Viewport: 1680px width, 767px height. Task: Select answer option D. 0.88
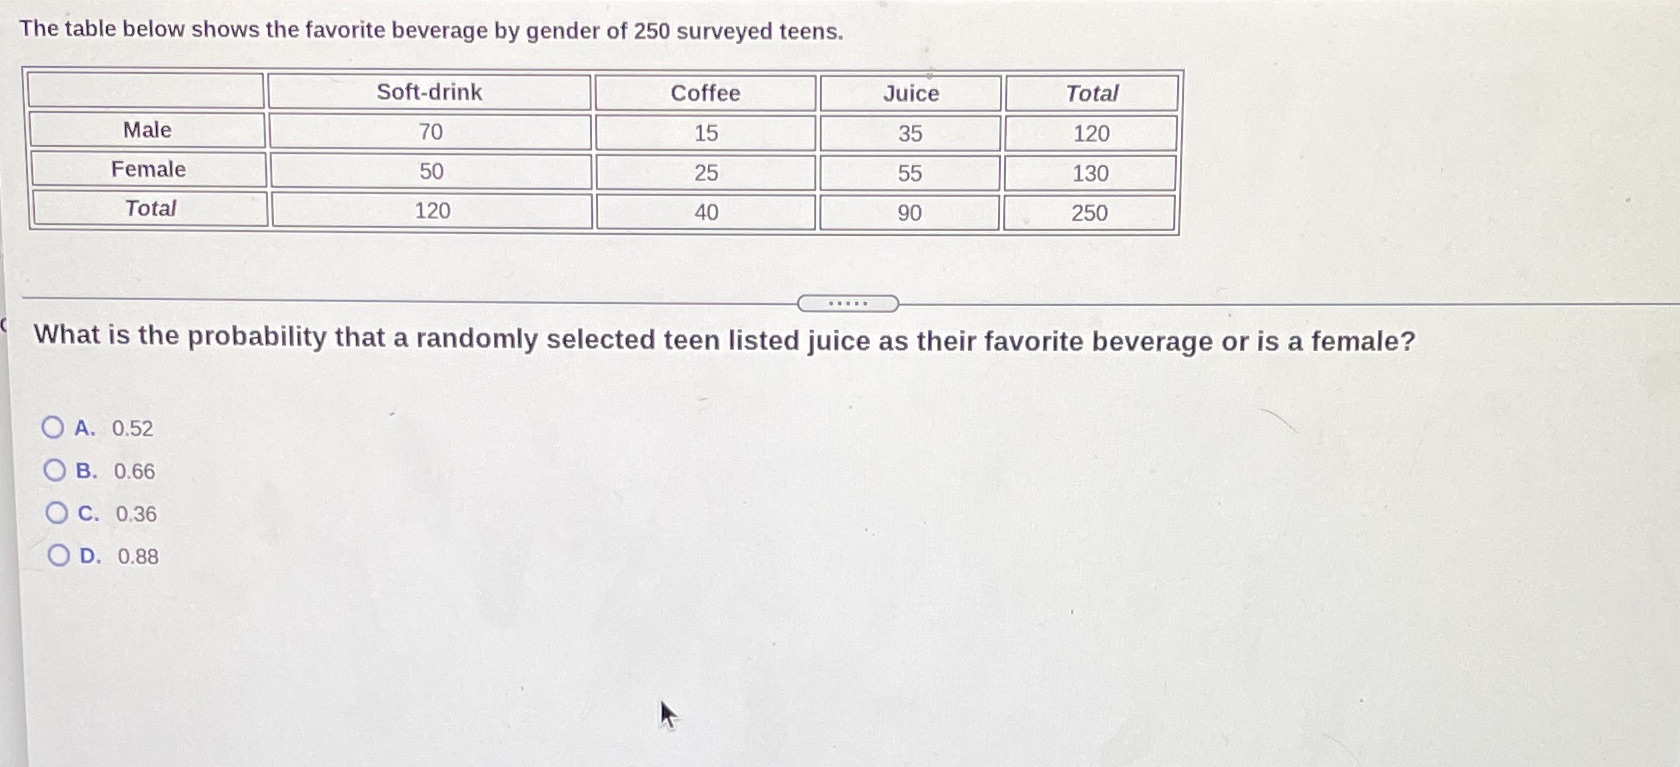point(60,554)
